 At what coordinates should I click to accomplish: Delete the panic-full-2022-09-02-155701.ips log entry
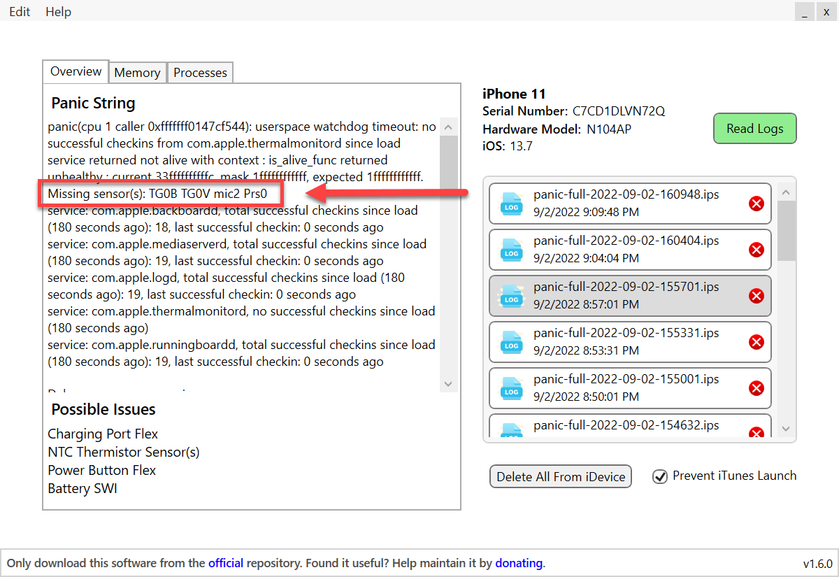coord(756,295)
